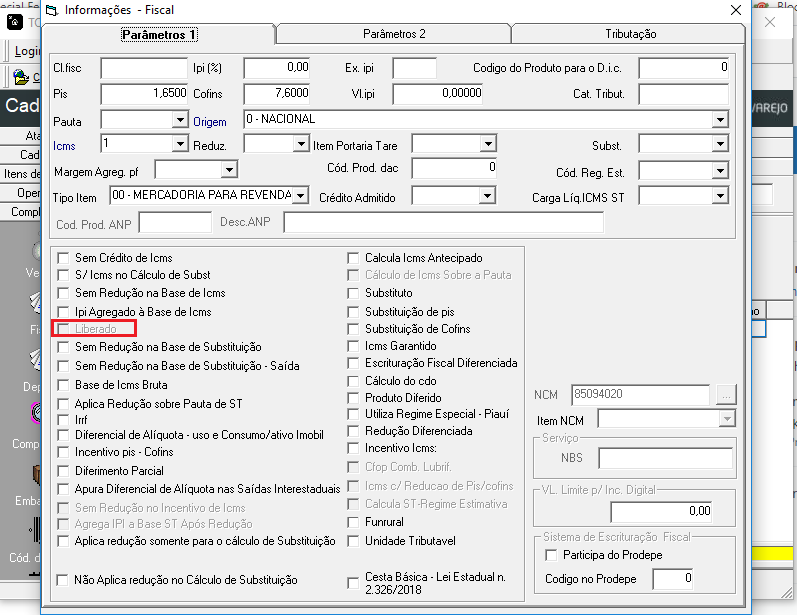The image size is (797, 615).
Task: Toggle Cesta Básica Lei Estadual checkbox
Action: point(353,583)
